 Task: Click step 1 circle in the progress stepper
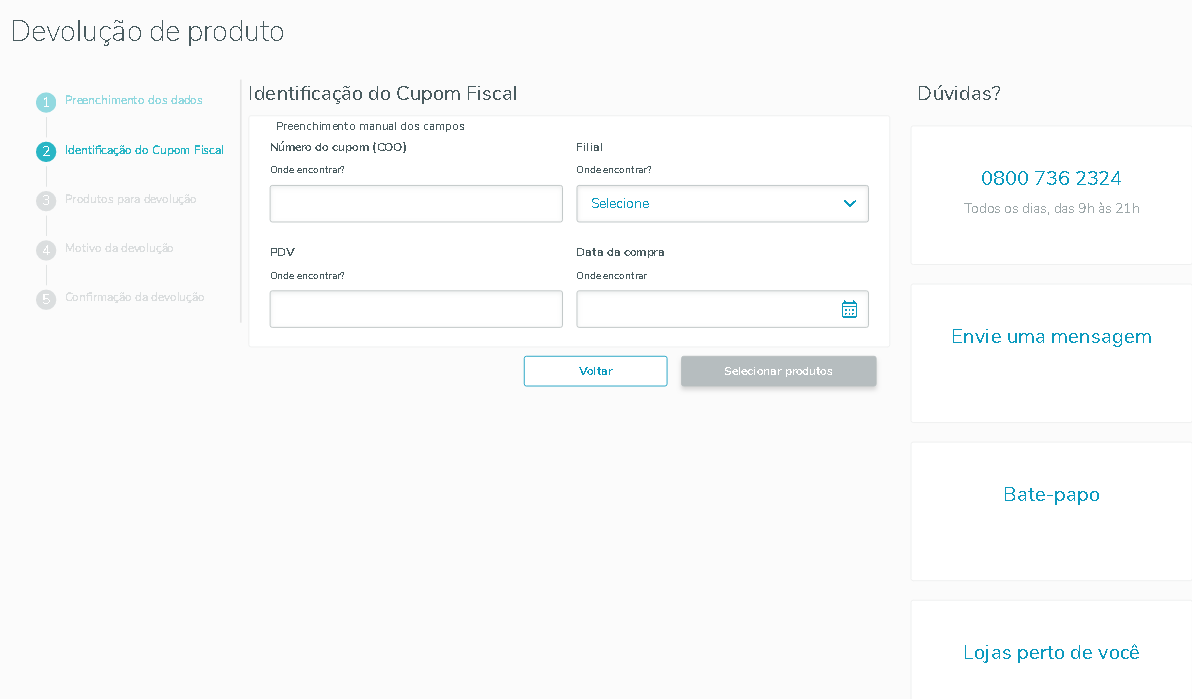pyautogui.click(x=46, y=102)
